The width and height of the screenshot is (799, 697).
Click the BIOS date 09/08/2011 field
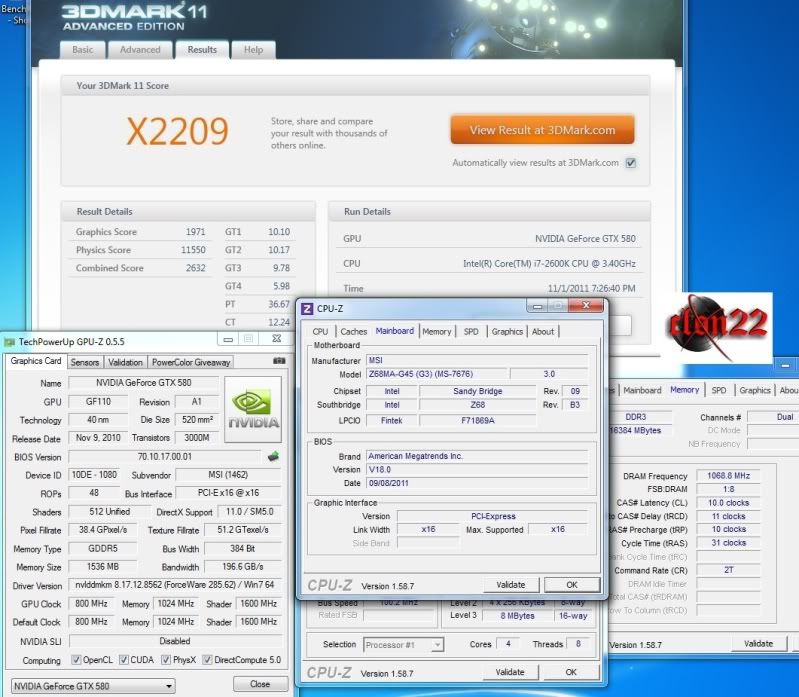[477, 483]
